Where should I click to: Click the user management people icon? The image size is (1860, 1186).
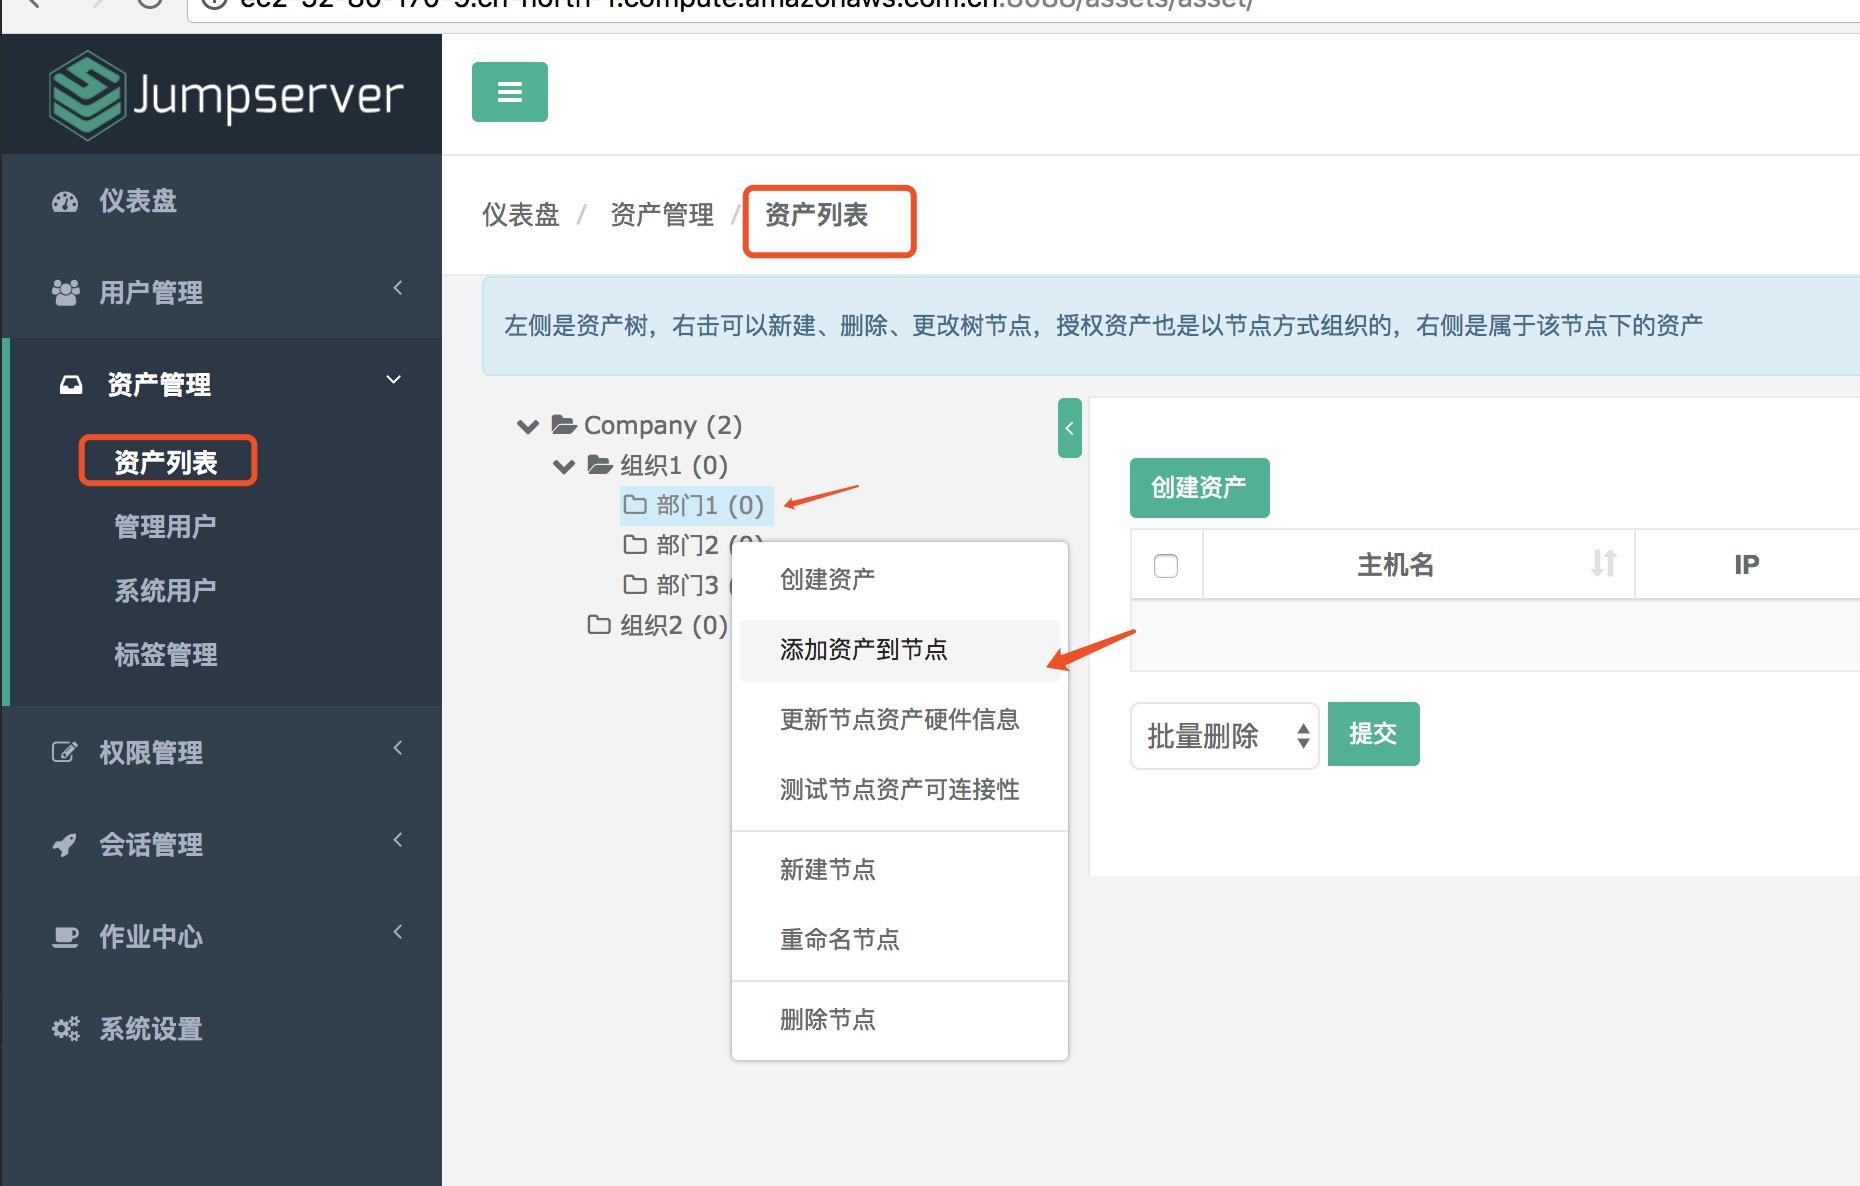click(x=65, y=292)
